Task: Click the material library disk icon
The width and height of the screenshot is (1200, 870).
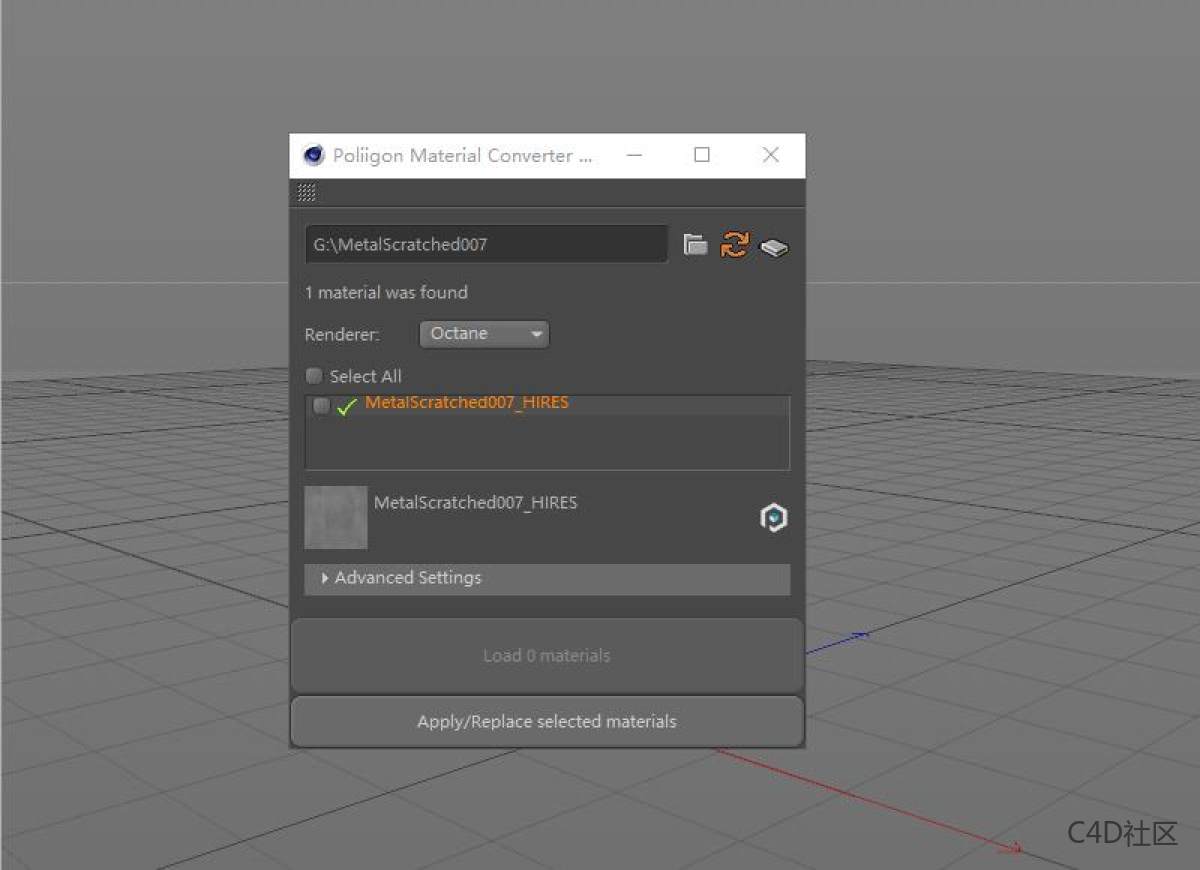Action: 773,246
